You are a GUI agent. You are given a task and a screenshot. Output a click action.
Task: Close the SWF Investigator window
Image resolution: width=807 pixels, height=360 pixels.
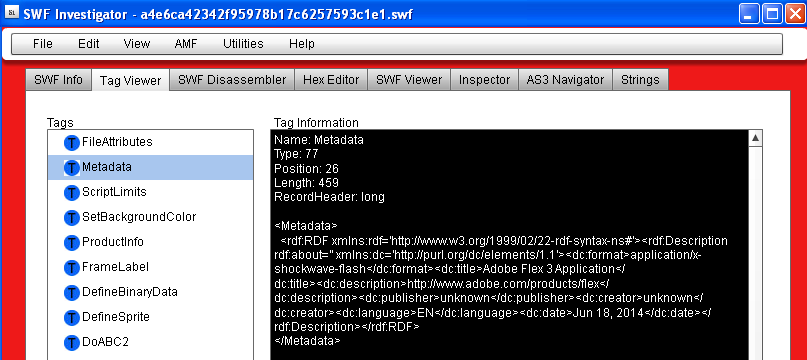(795, 14)
